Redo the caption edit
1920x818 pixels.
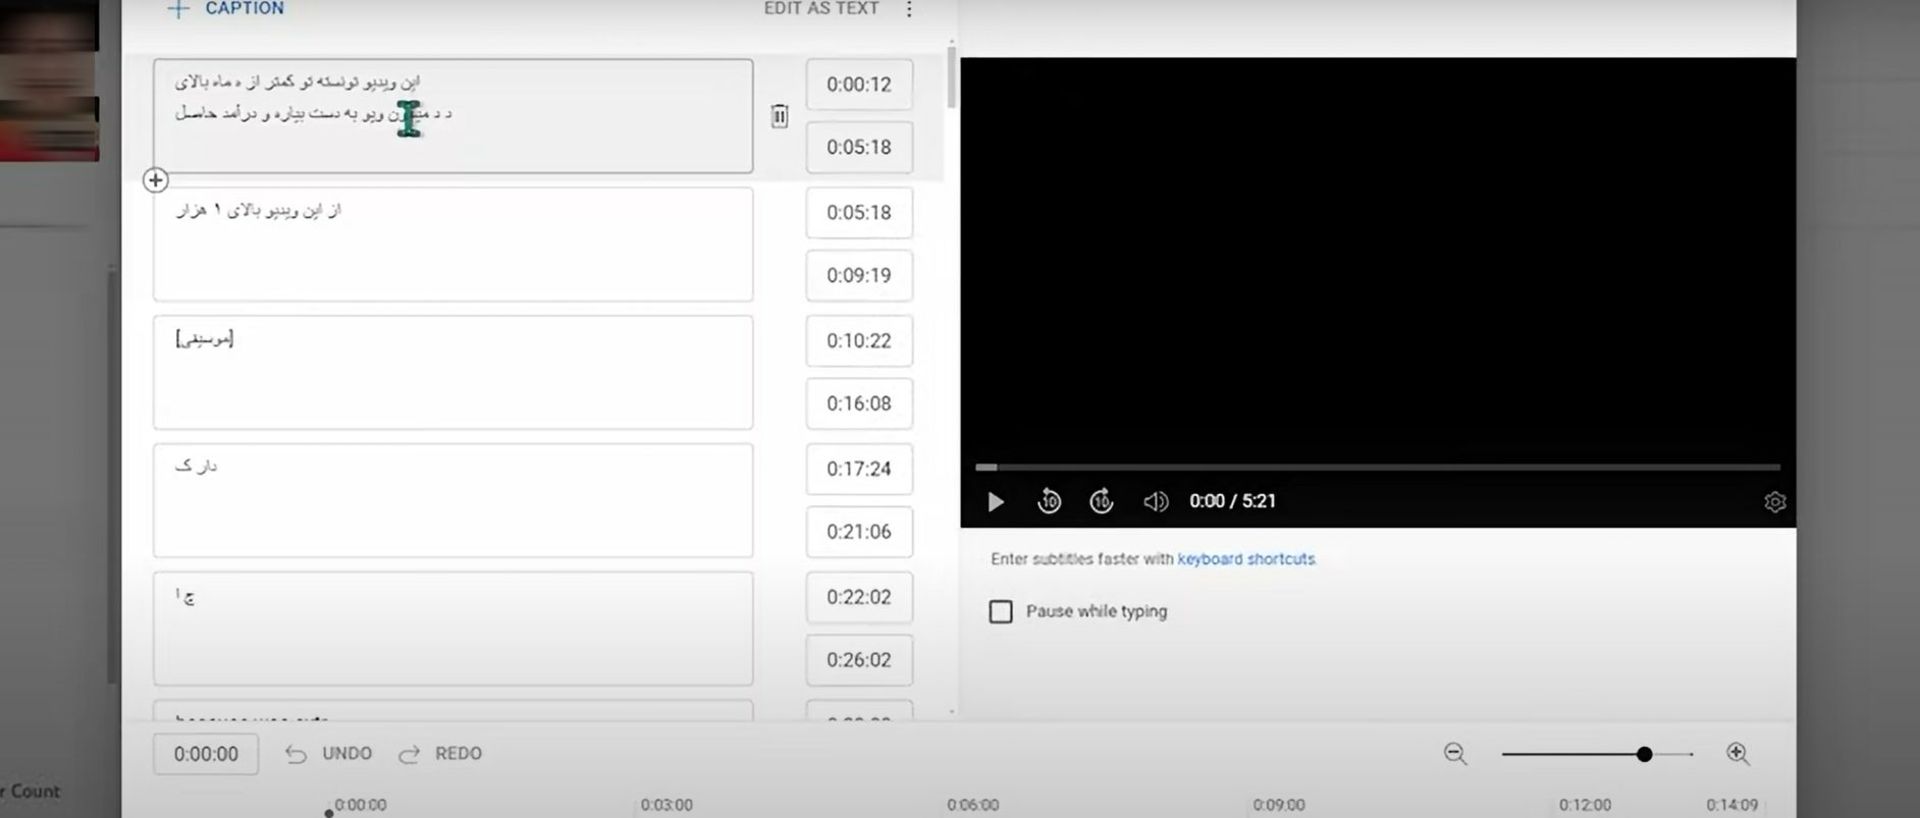click(441, 754)
